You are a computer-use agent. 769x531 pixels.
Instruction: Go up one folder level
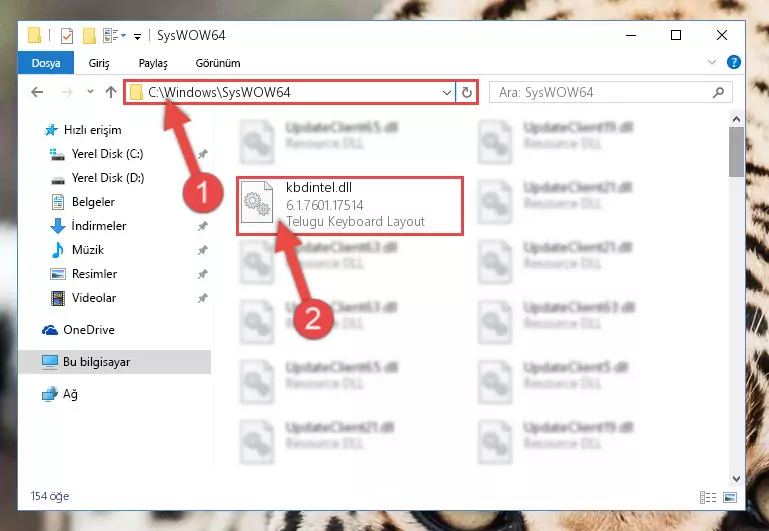click(111, 92)
